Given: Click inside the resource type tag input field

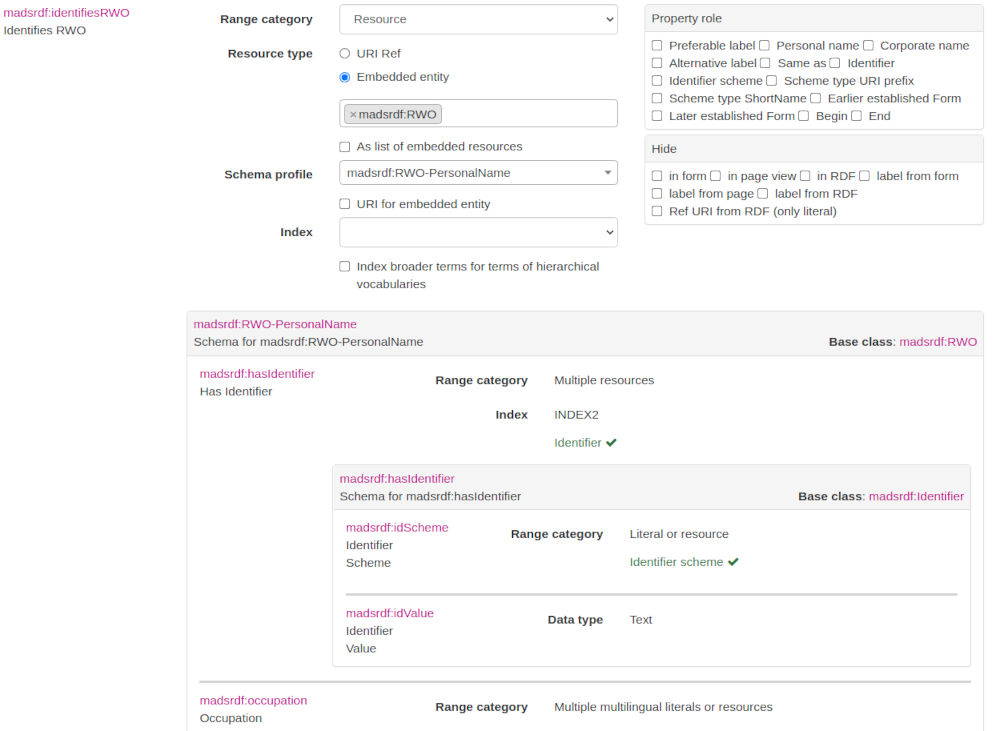Looking at the screenshot, I should click(530, 114).
